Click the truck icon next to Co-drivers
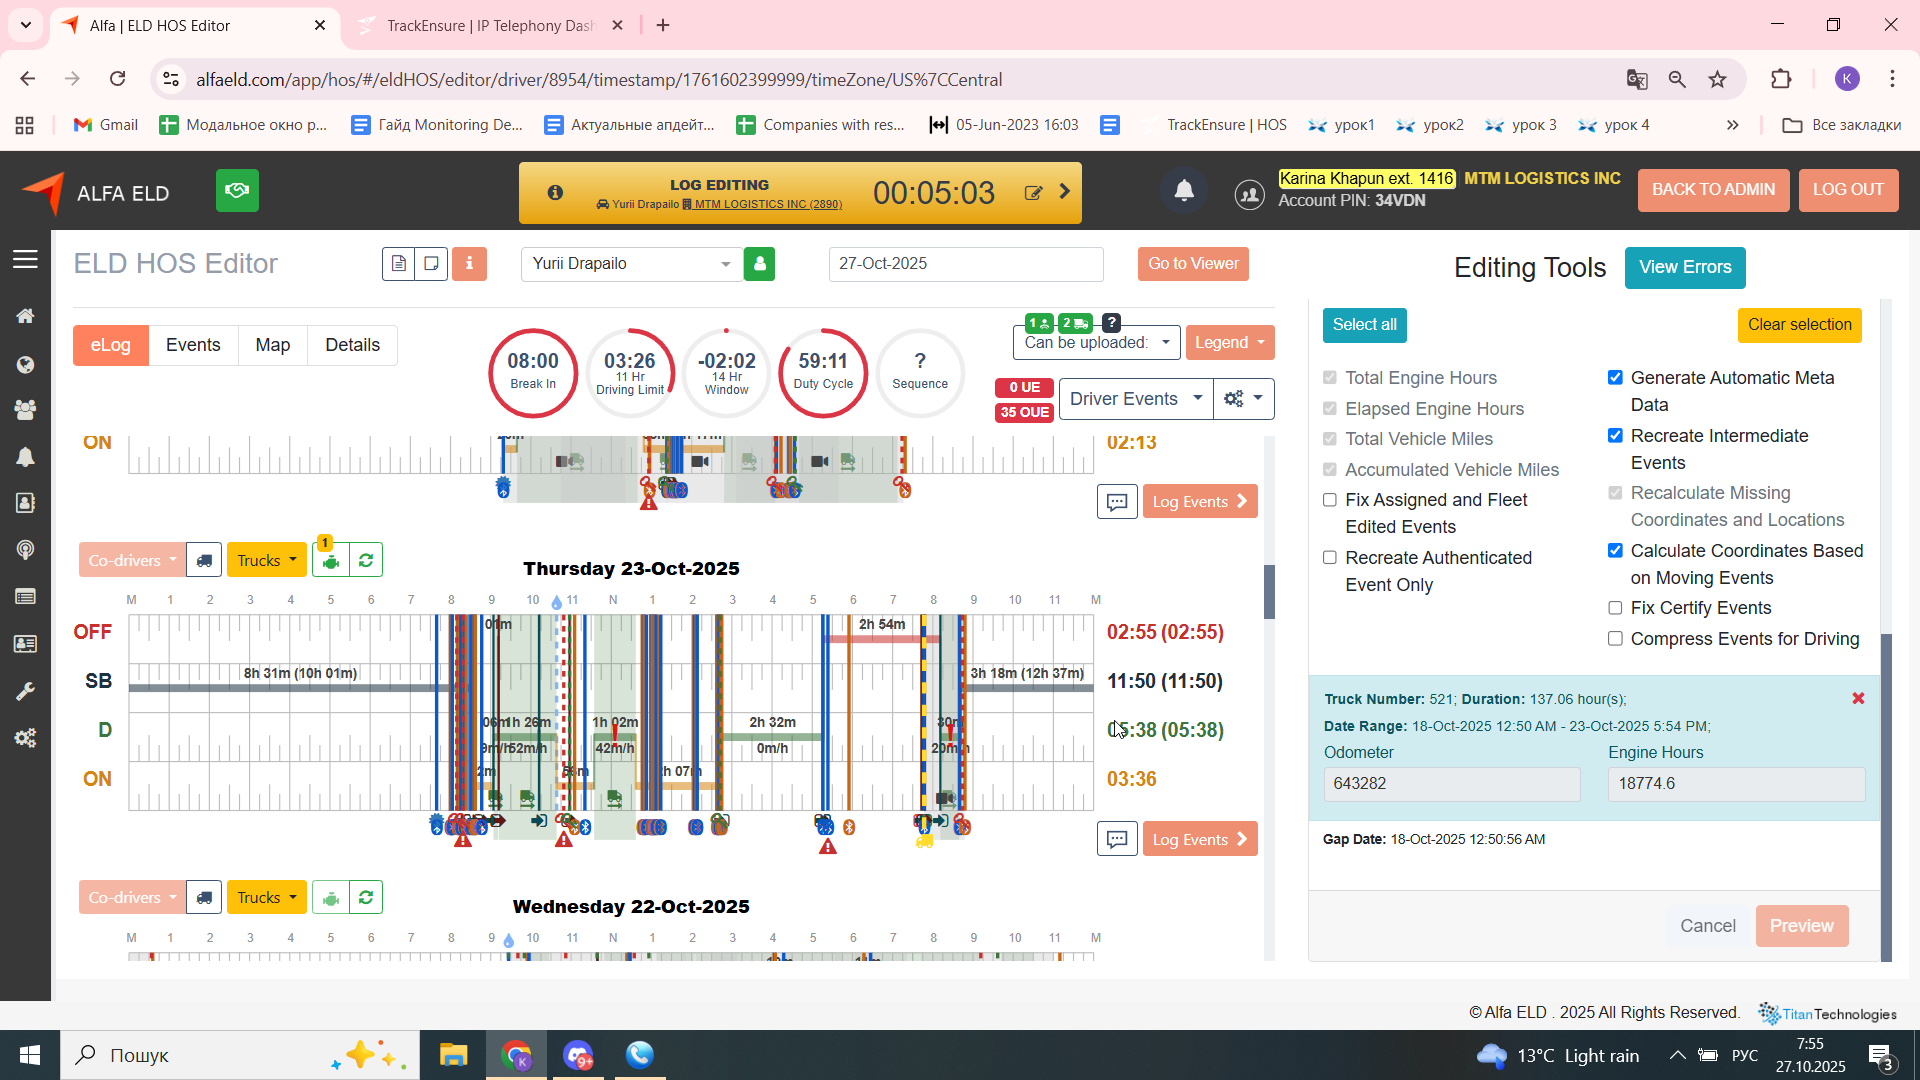The height and width of the screenshot is (1080, 1920). [204, 561]
